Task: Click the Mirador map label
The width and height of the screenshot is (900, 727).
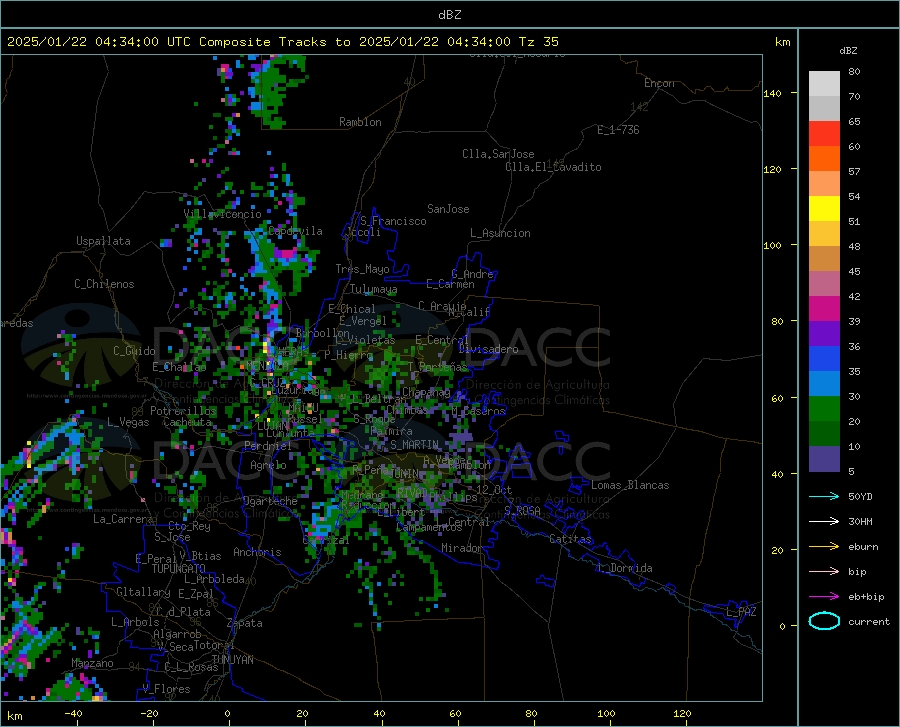Action: [x=461, y=548]
